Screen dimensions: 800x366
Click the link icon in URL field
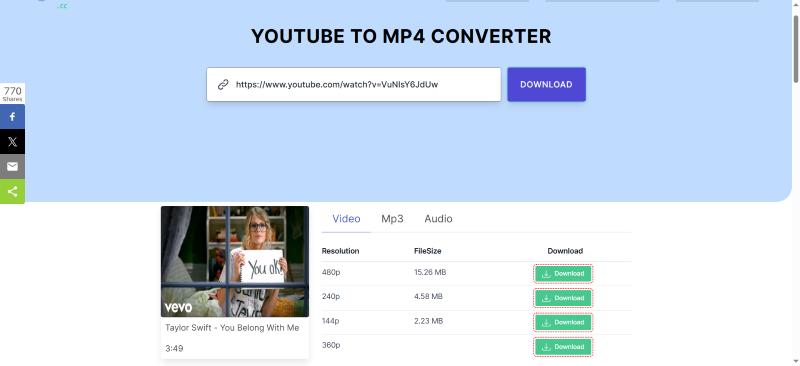click(223, 85)
